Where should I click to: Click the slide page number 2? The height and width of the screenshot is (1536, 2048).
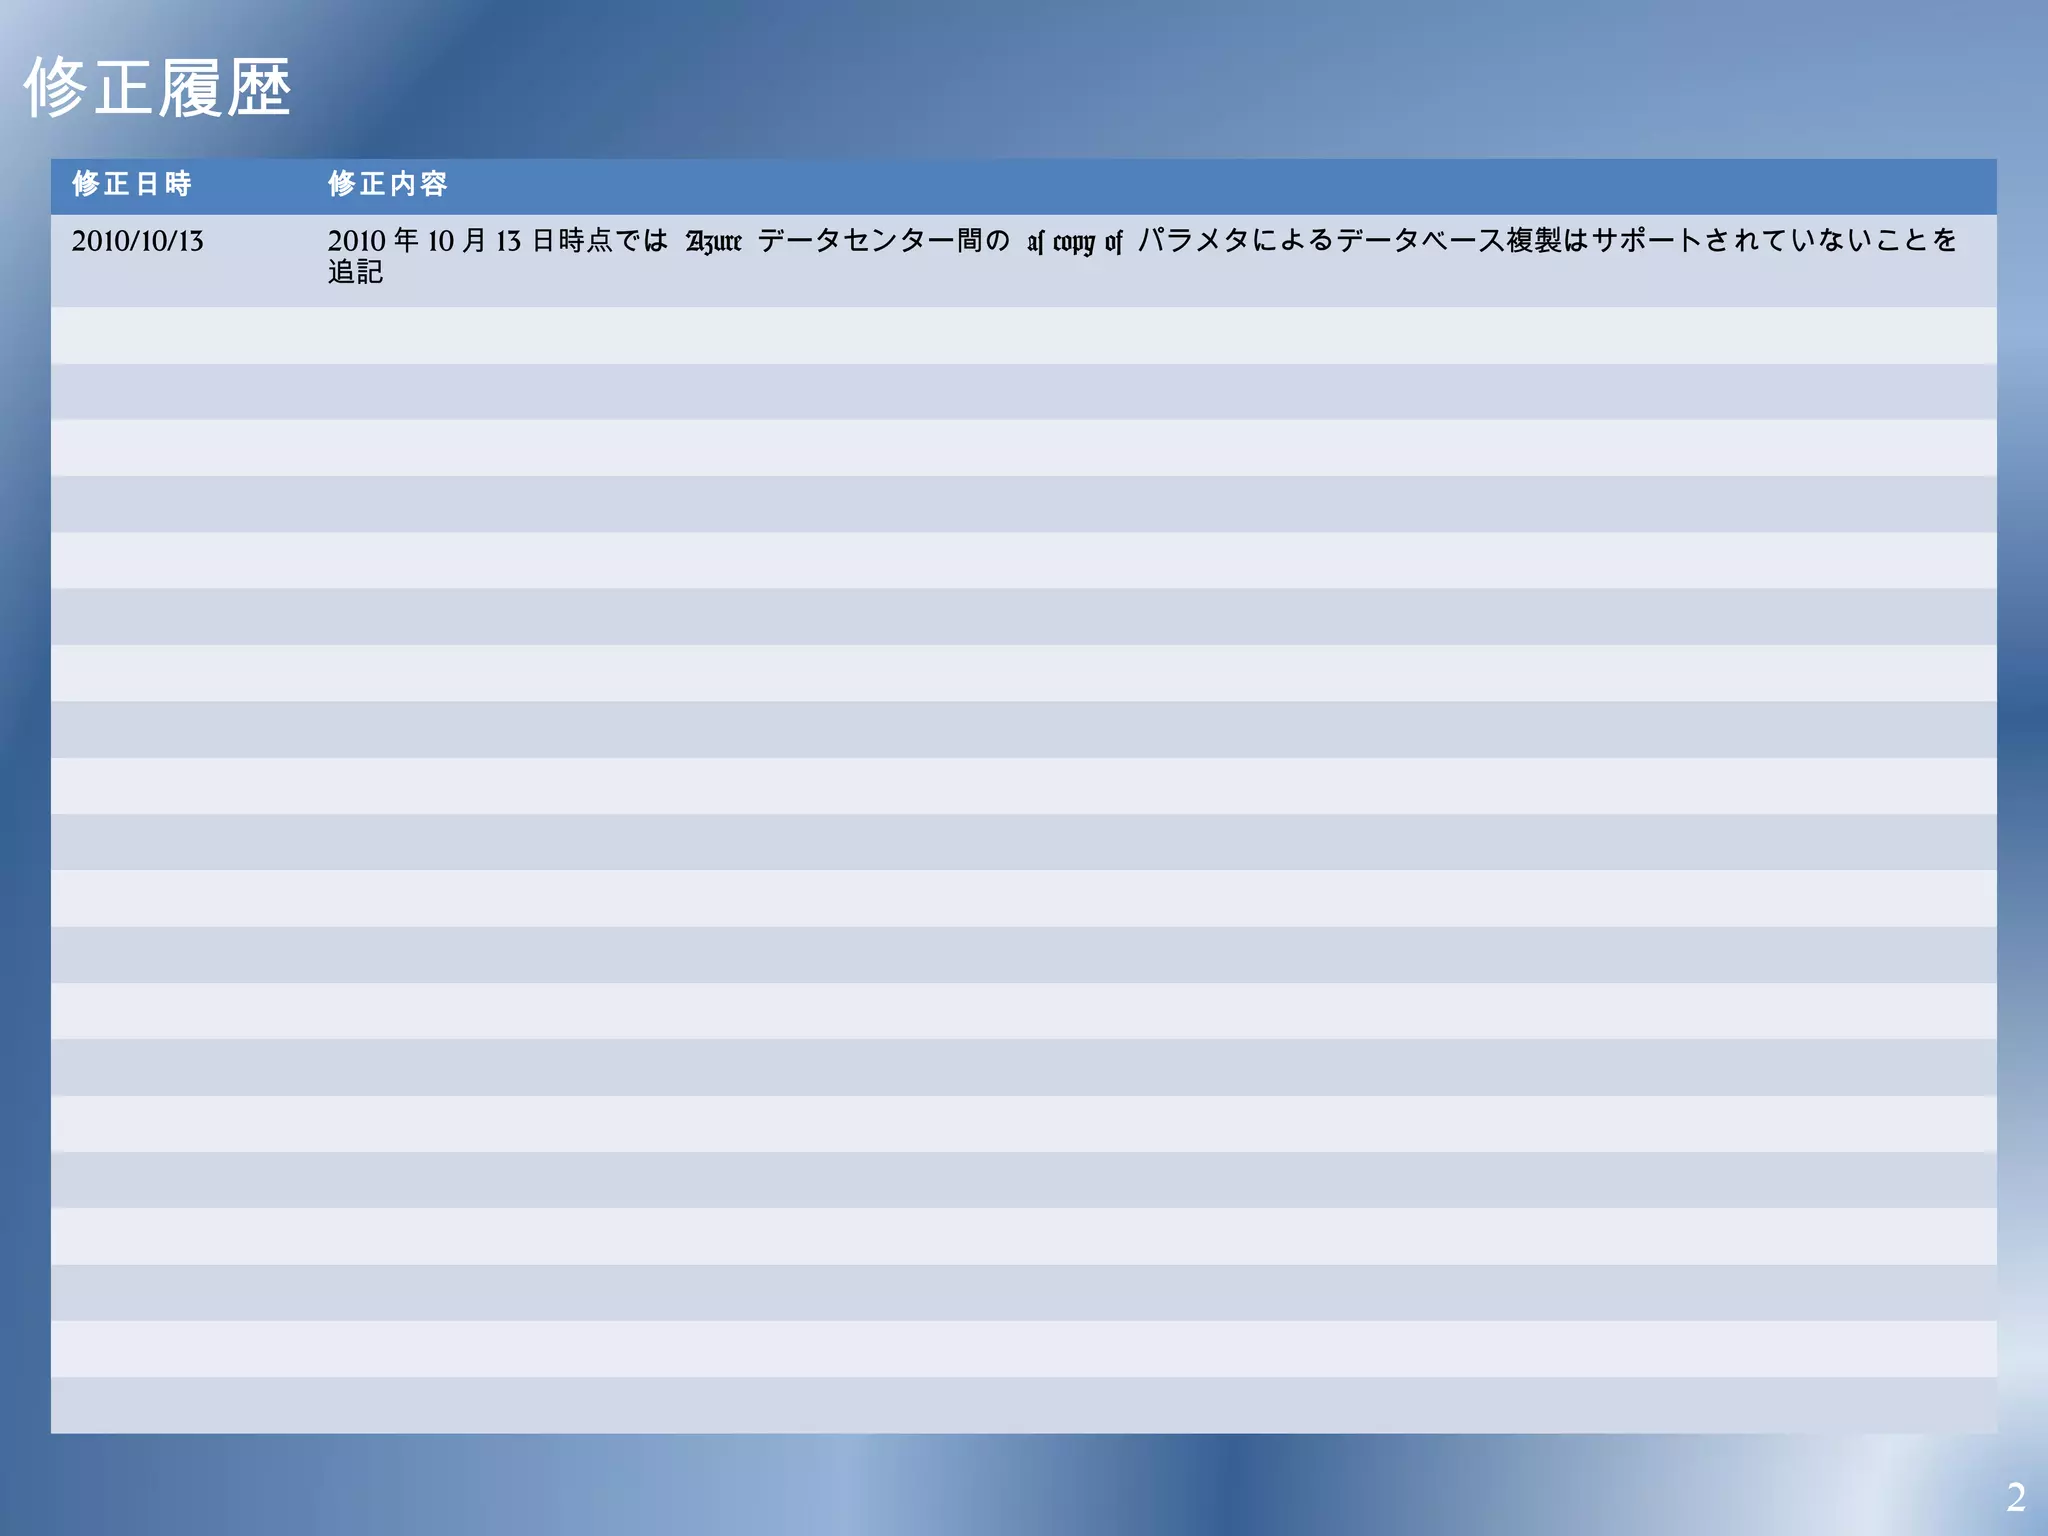tap(2015, 1497)
